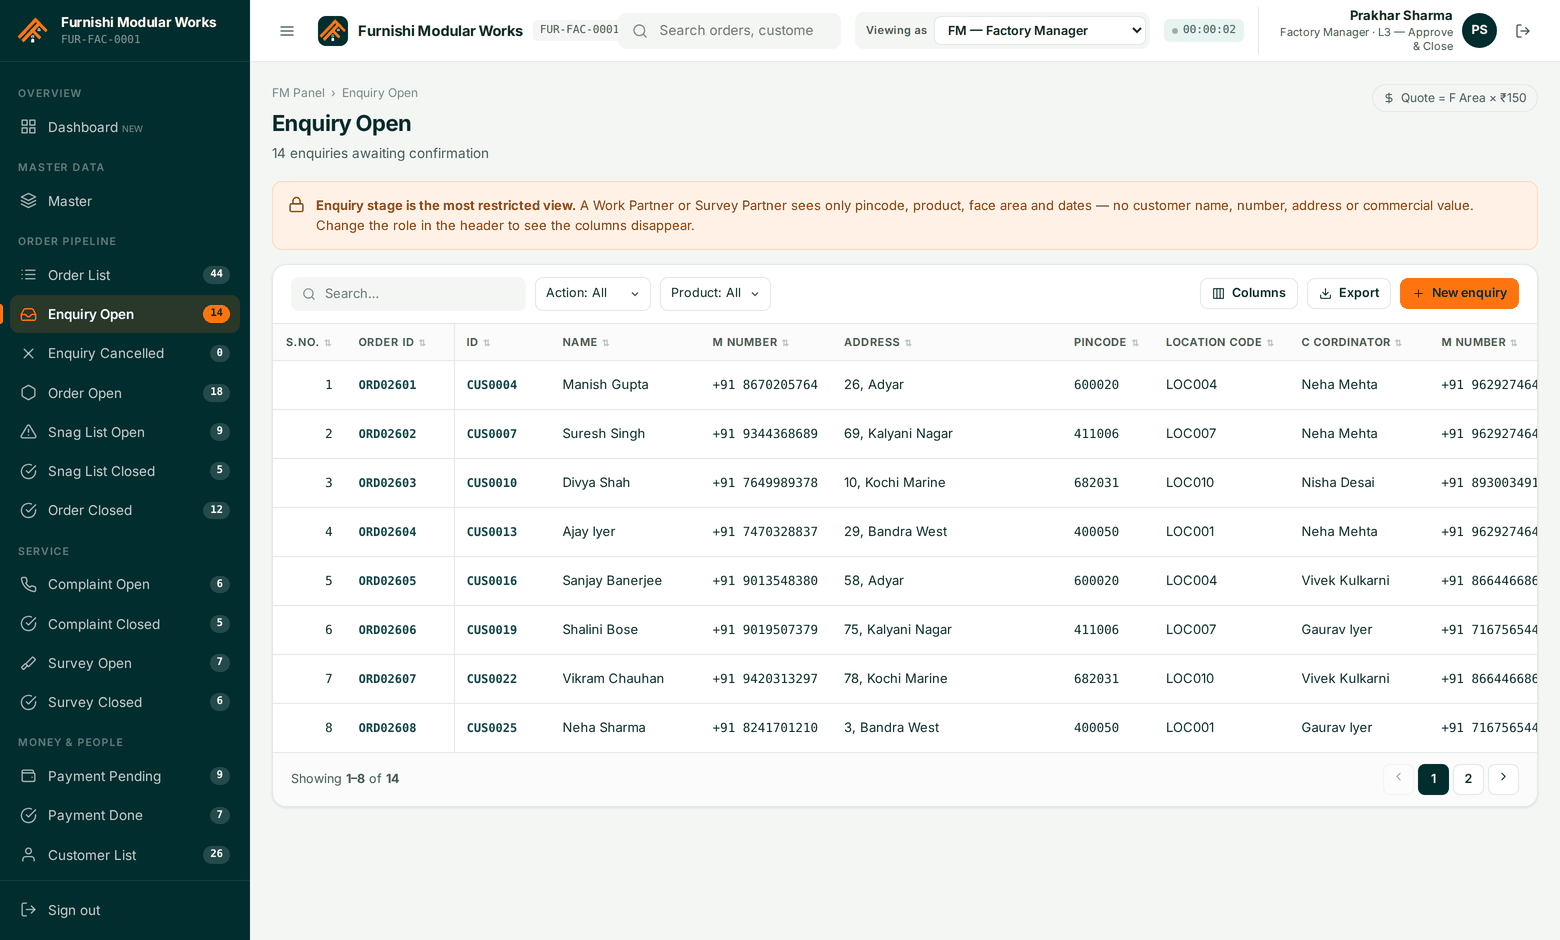Click the lock icon in warning banner
This screenshot has height=940, width=1560.
tap(296, 205)
